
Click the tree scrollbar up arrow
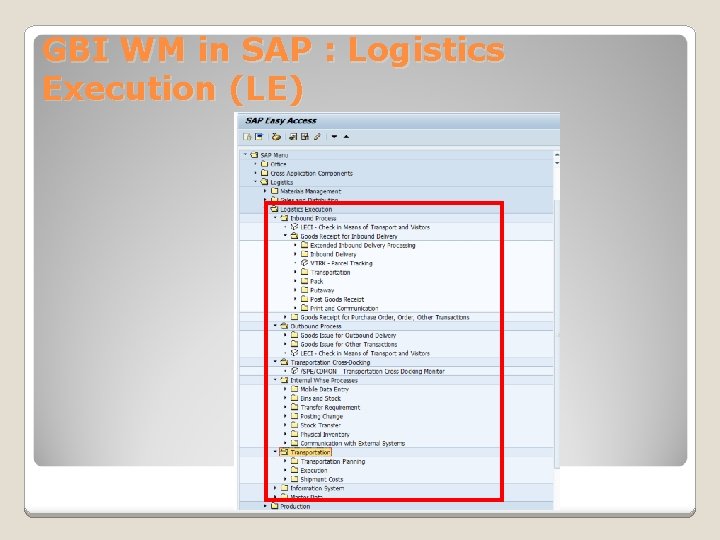tap(557, 155)
